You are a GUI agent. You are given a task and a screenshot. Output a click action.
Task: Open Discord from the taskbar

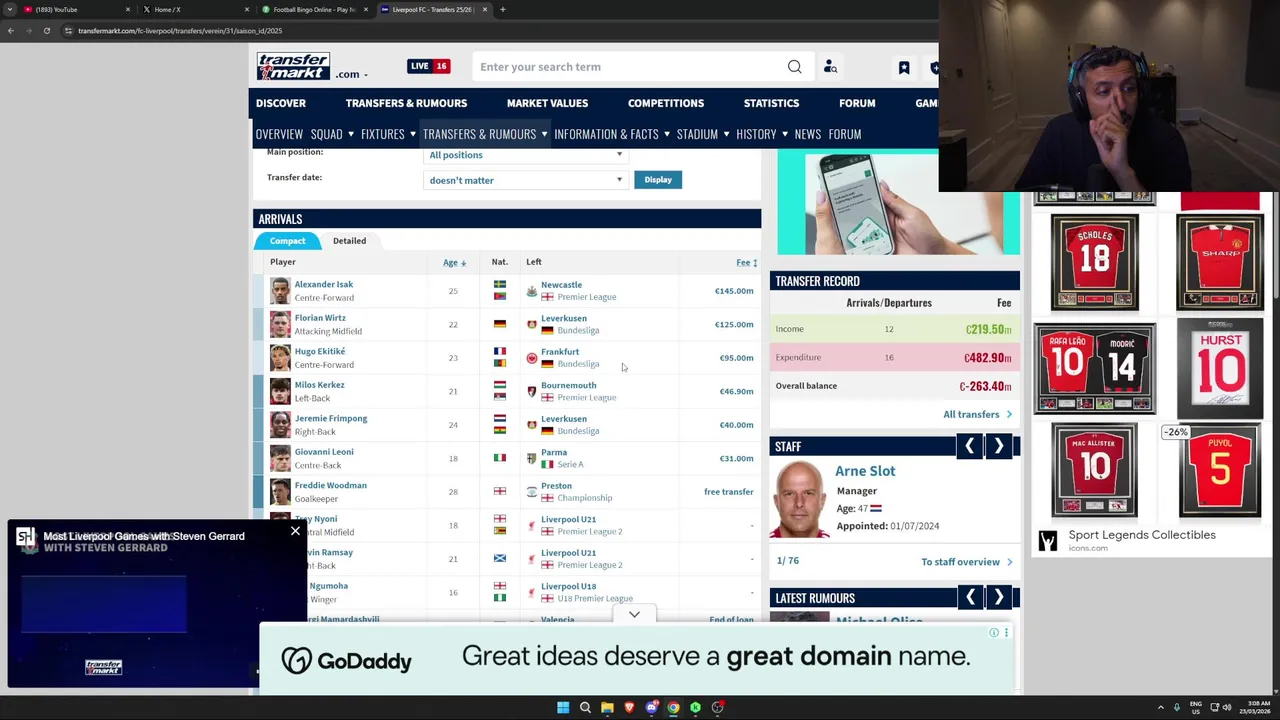coord(651,707)
